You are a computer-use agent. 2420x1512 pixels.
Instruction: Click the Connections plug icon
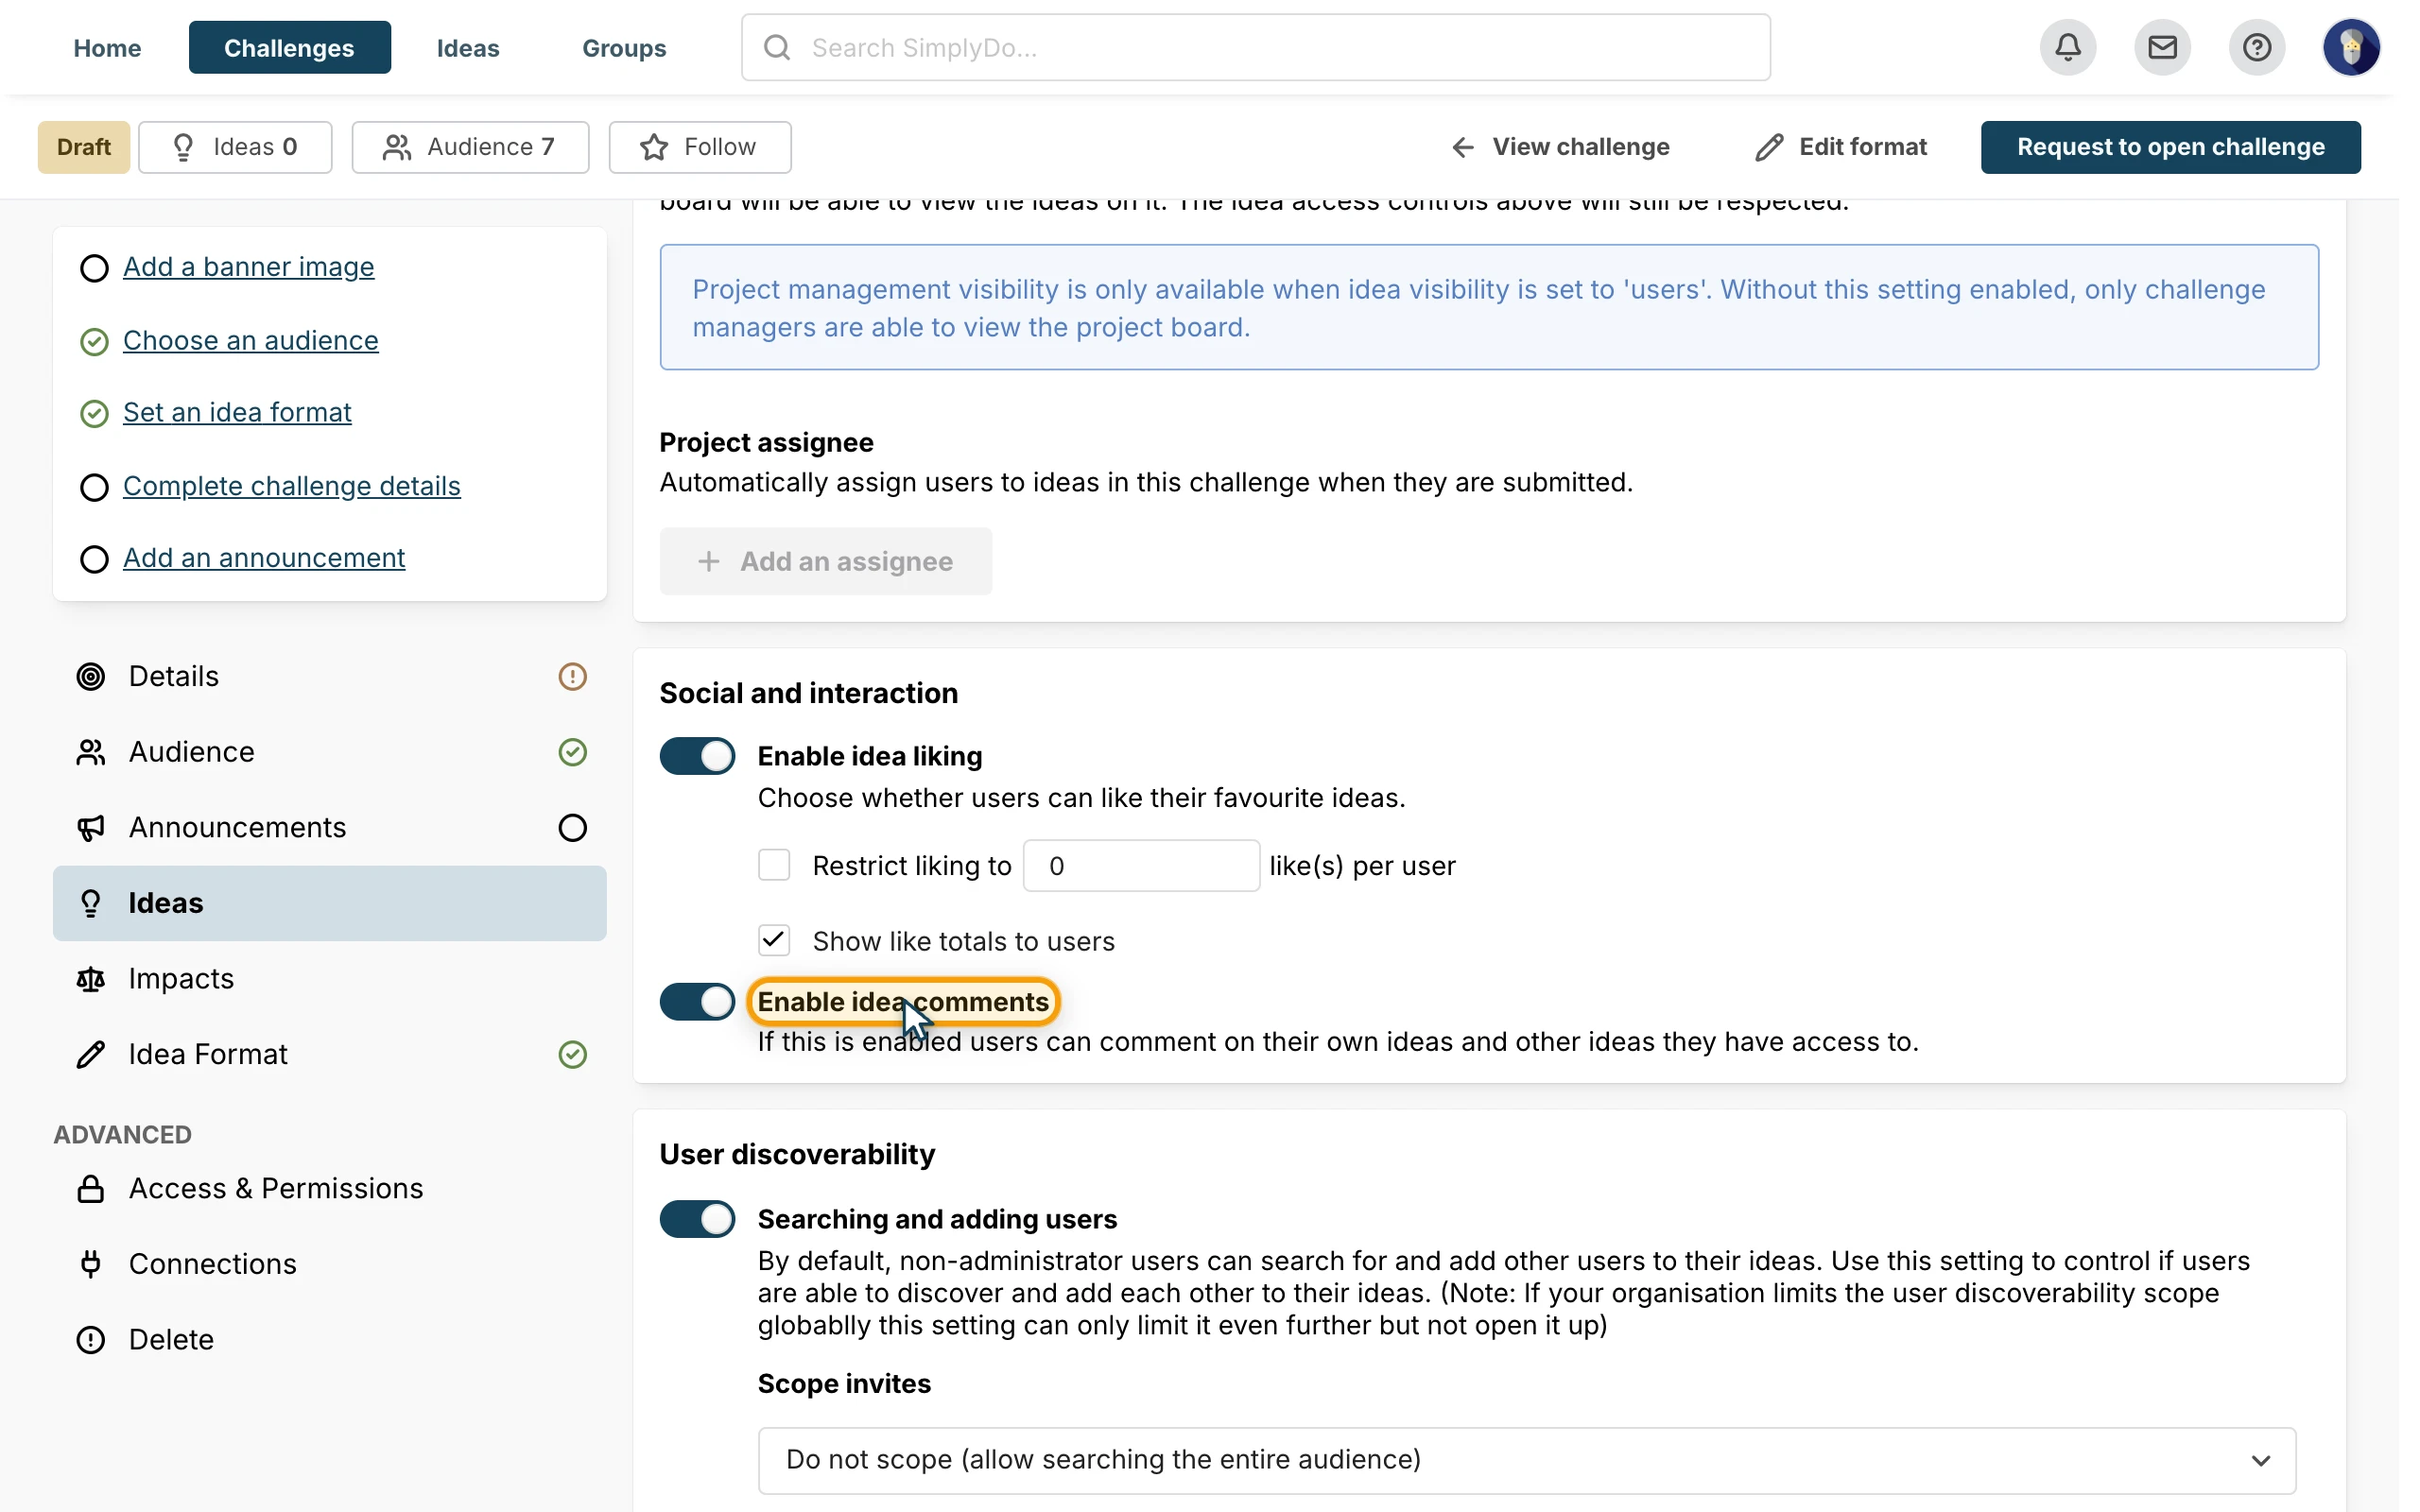click(x=91, y=1264)
